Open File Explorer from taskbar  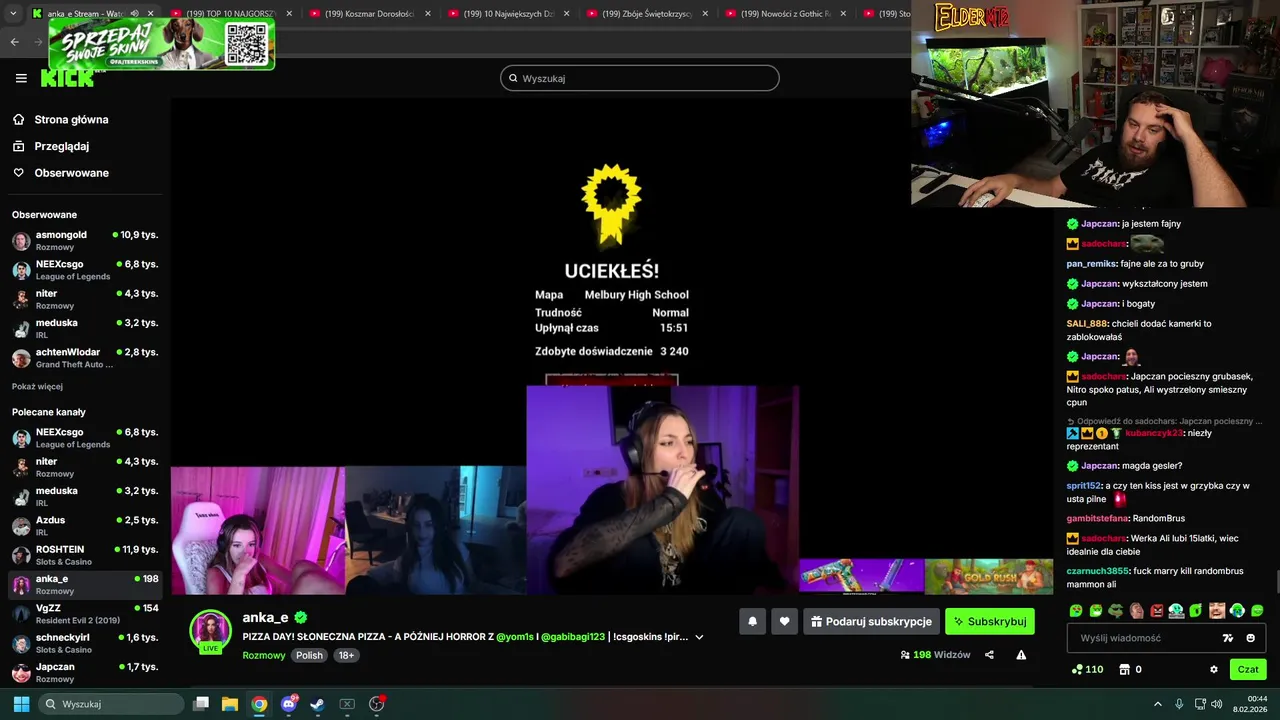230,704
